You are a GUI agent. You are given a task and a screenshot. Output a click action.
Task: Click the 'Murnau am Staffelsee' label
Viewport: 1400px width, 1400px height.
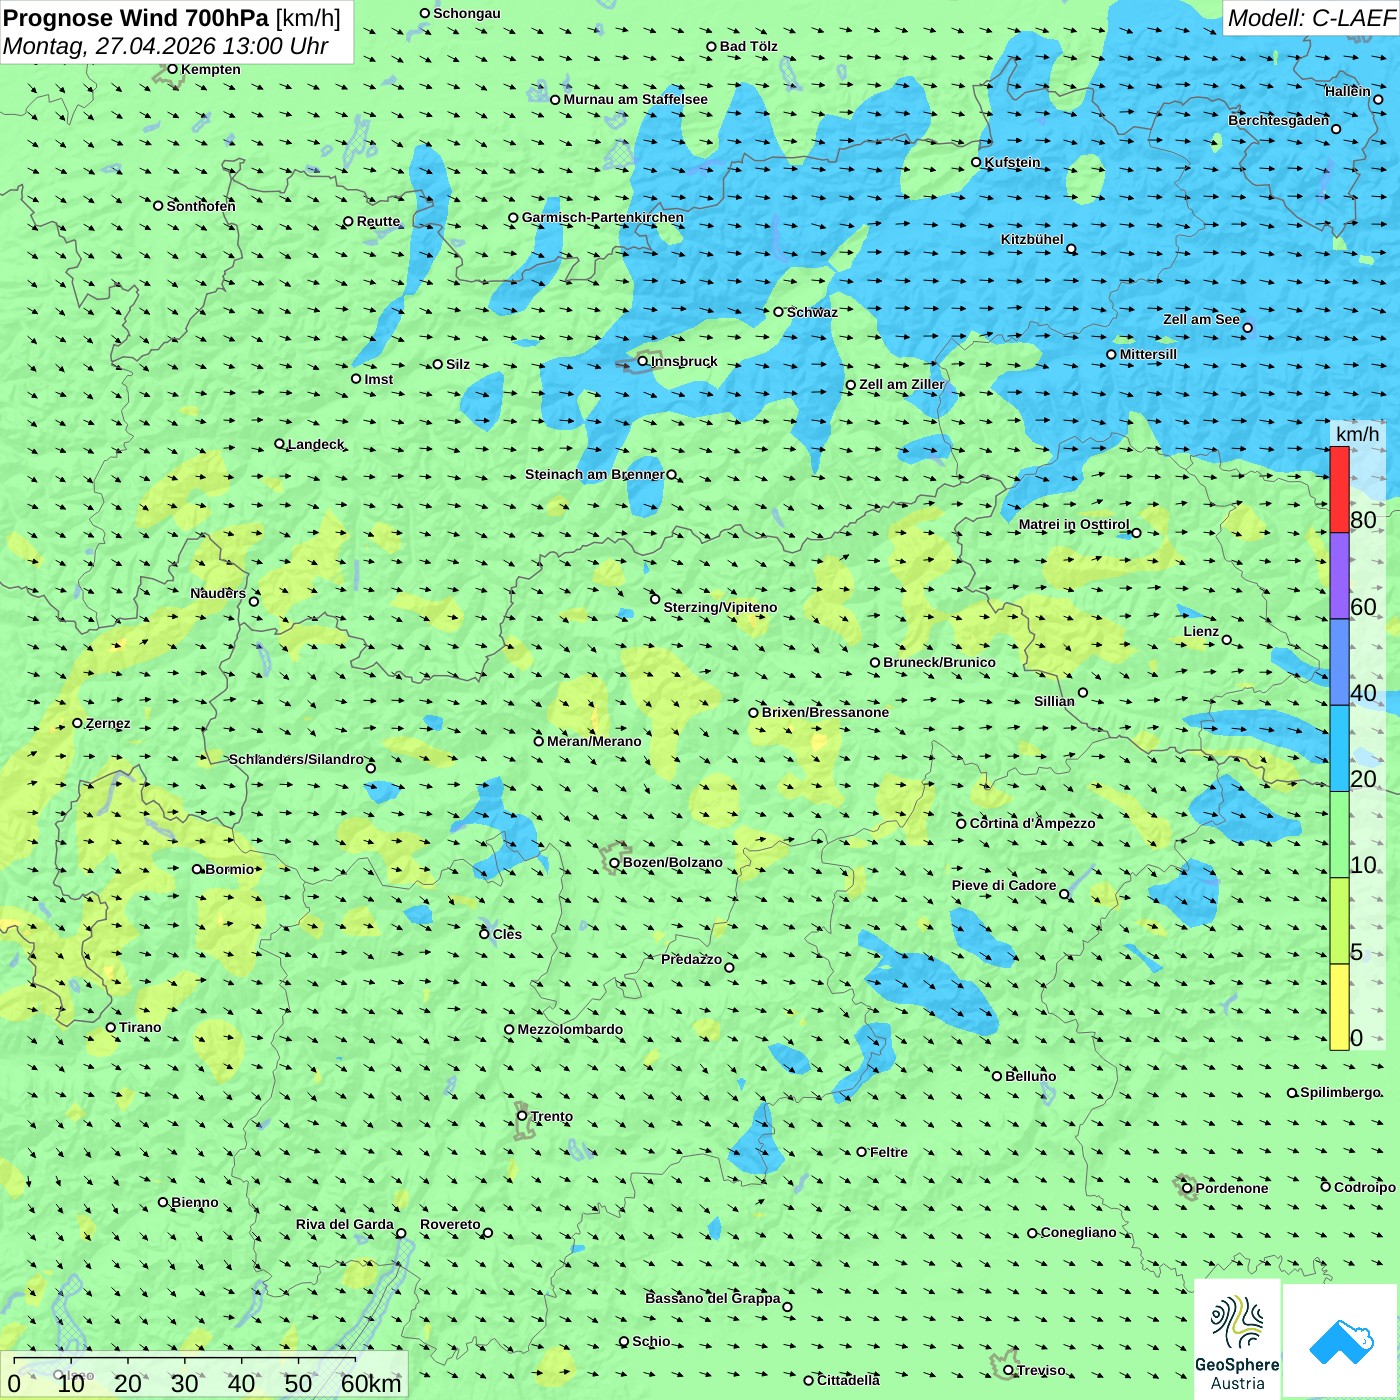635,99
